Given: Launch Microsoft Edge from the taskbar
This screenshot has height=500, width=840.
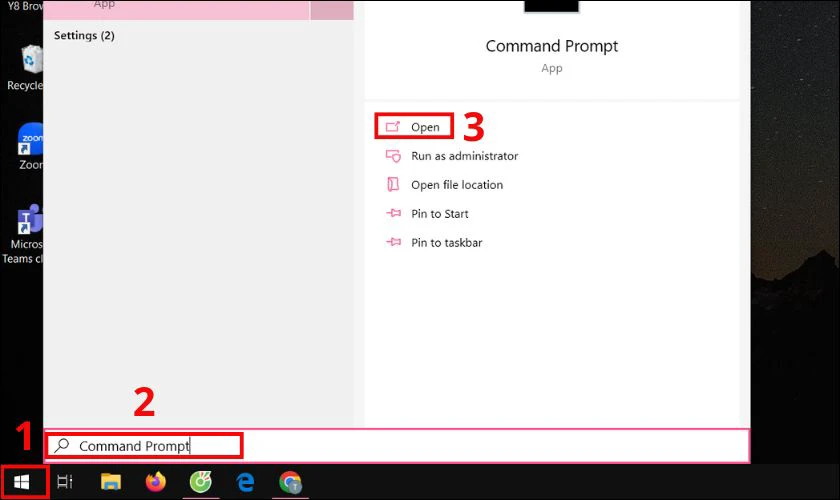Looking at the screenshot, I should click(245, 482).
